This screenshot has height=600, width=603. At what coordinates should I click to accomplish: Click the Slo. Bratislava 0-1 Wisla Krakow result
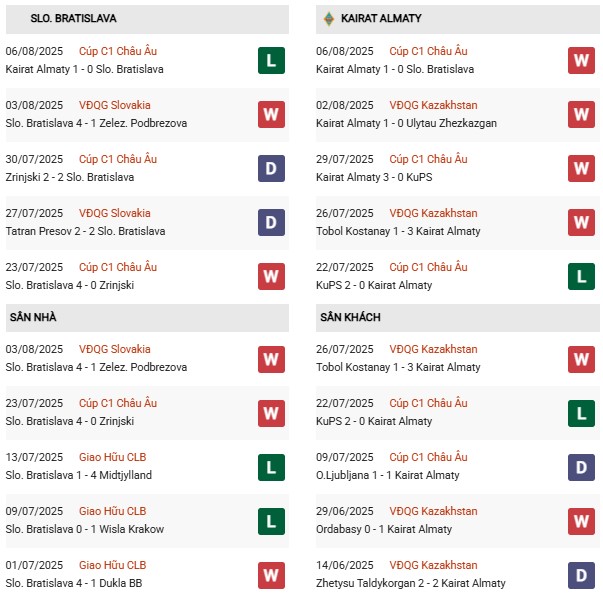85,529
